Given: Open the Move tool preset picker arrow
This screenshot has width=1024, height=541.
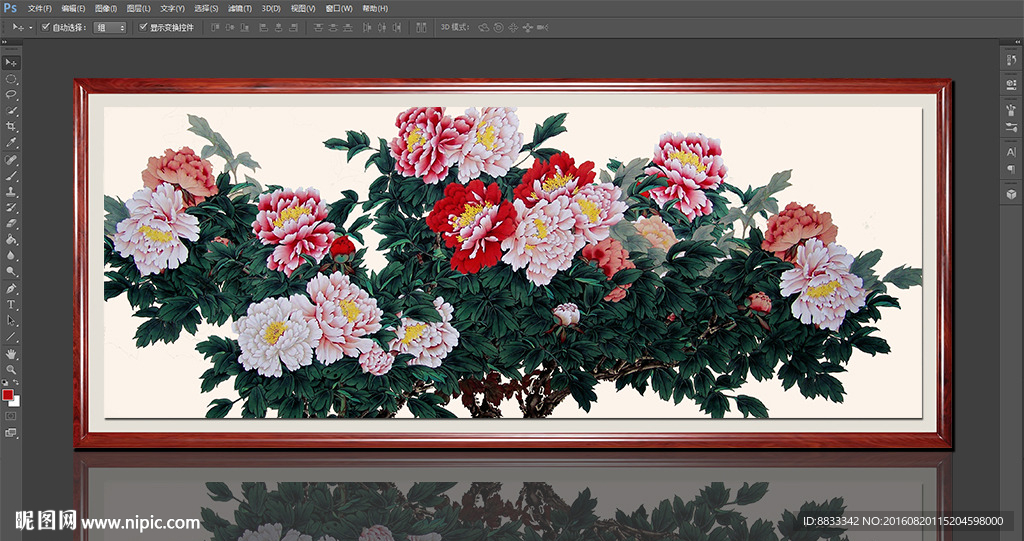Looking at the screenshot, I should (31, 28).
